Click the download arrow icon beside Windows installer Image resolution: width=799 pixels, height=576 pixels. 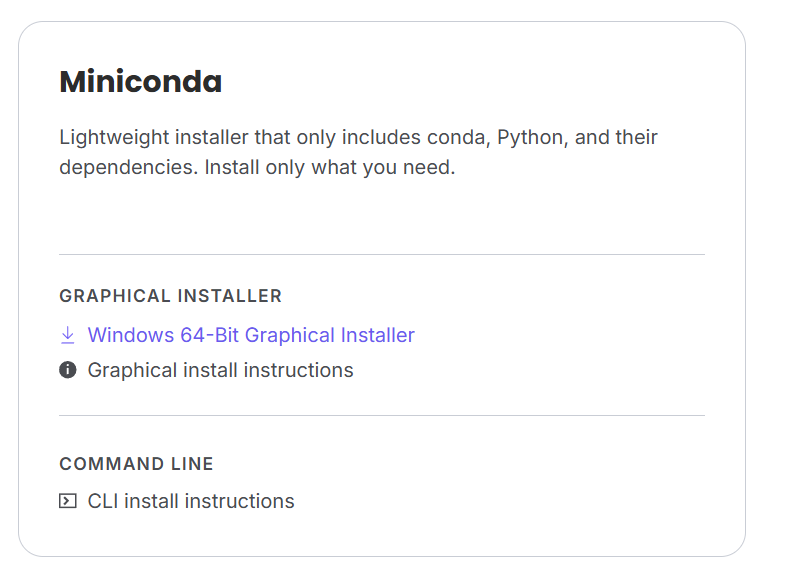pos(68,336)
